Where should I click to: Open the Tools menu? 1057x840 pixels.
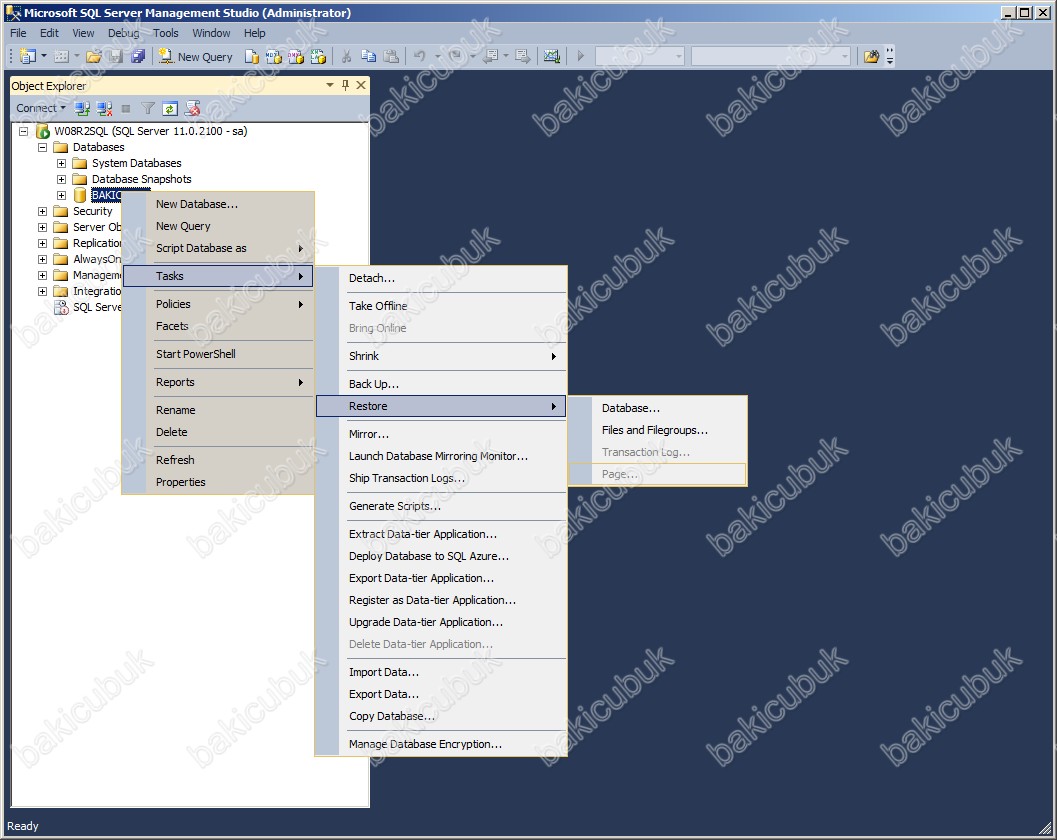click(166, 33)
